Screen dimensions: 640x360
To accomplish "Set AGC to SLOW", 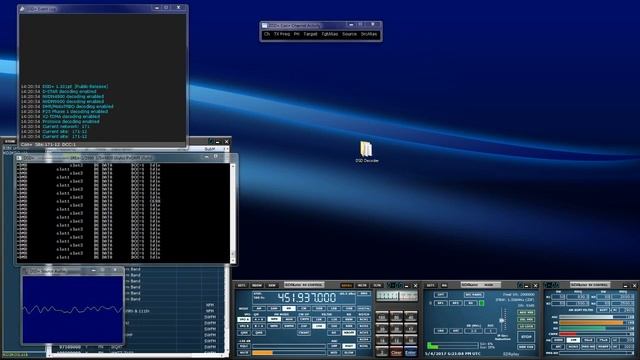I will pyautogui.click(x=349, y=353).
